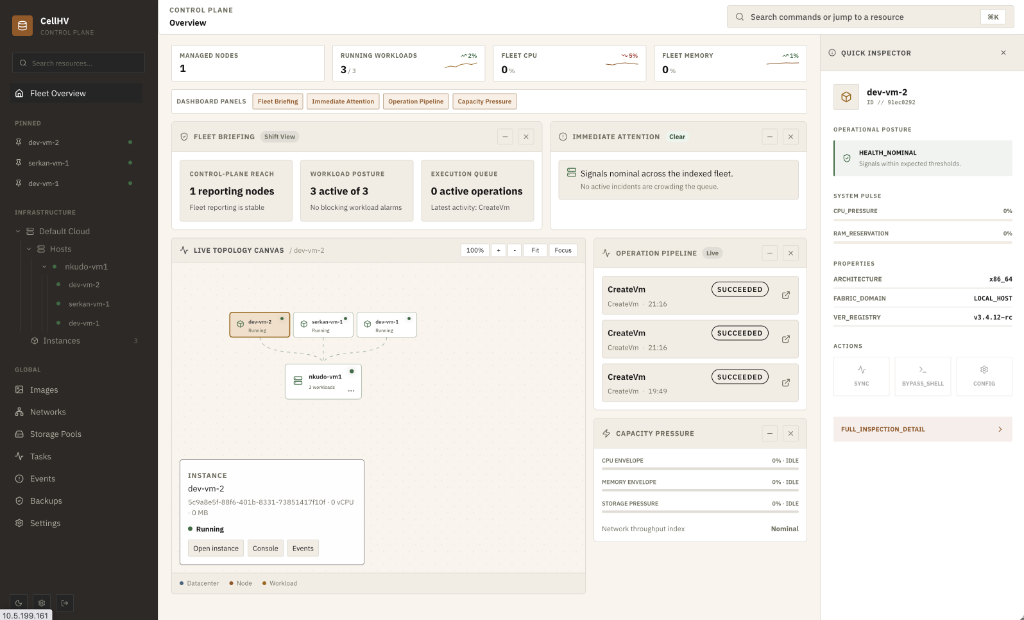Collapse the Default Cloud tree node
This screenshot has width=1024, height=620.
point(18,231)
